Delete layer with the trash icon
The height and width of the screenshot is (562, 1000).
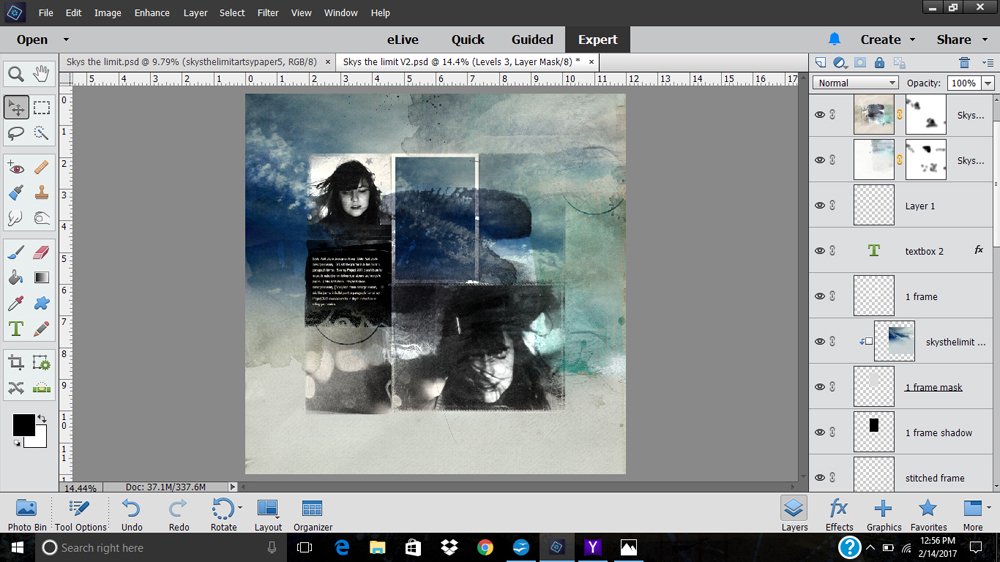pos(964,63)
